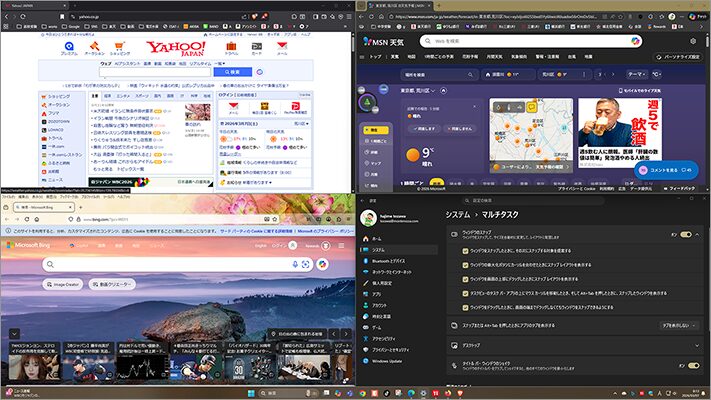Click the Windows Start button on taskbar
This screenshot has height=400, width=711.
point(250,391)
